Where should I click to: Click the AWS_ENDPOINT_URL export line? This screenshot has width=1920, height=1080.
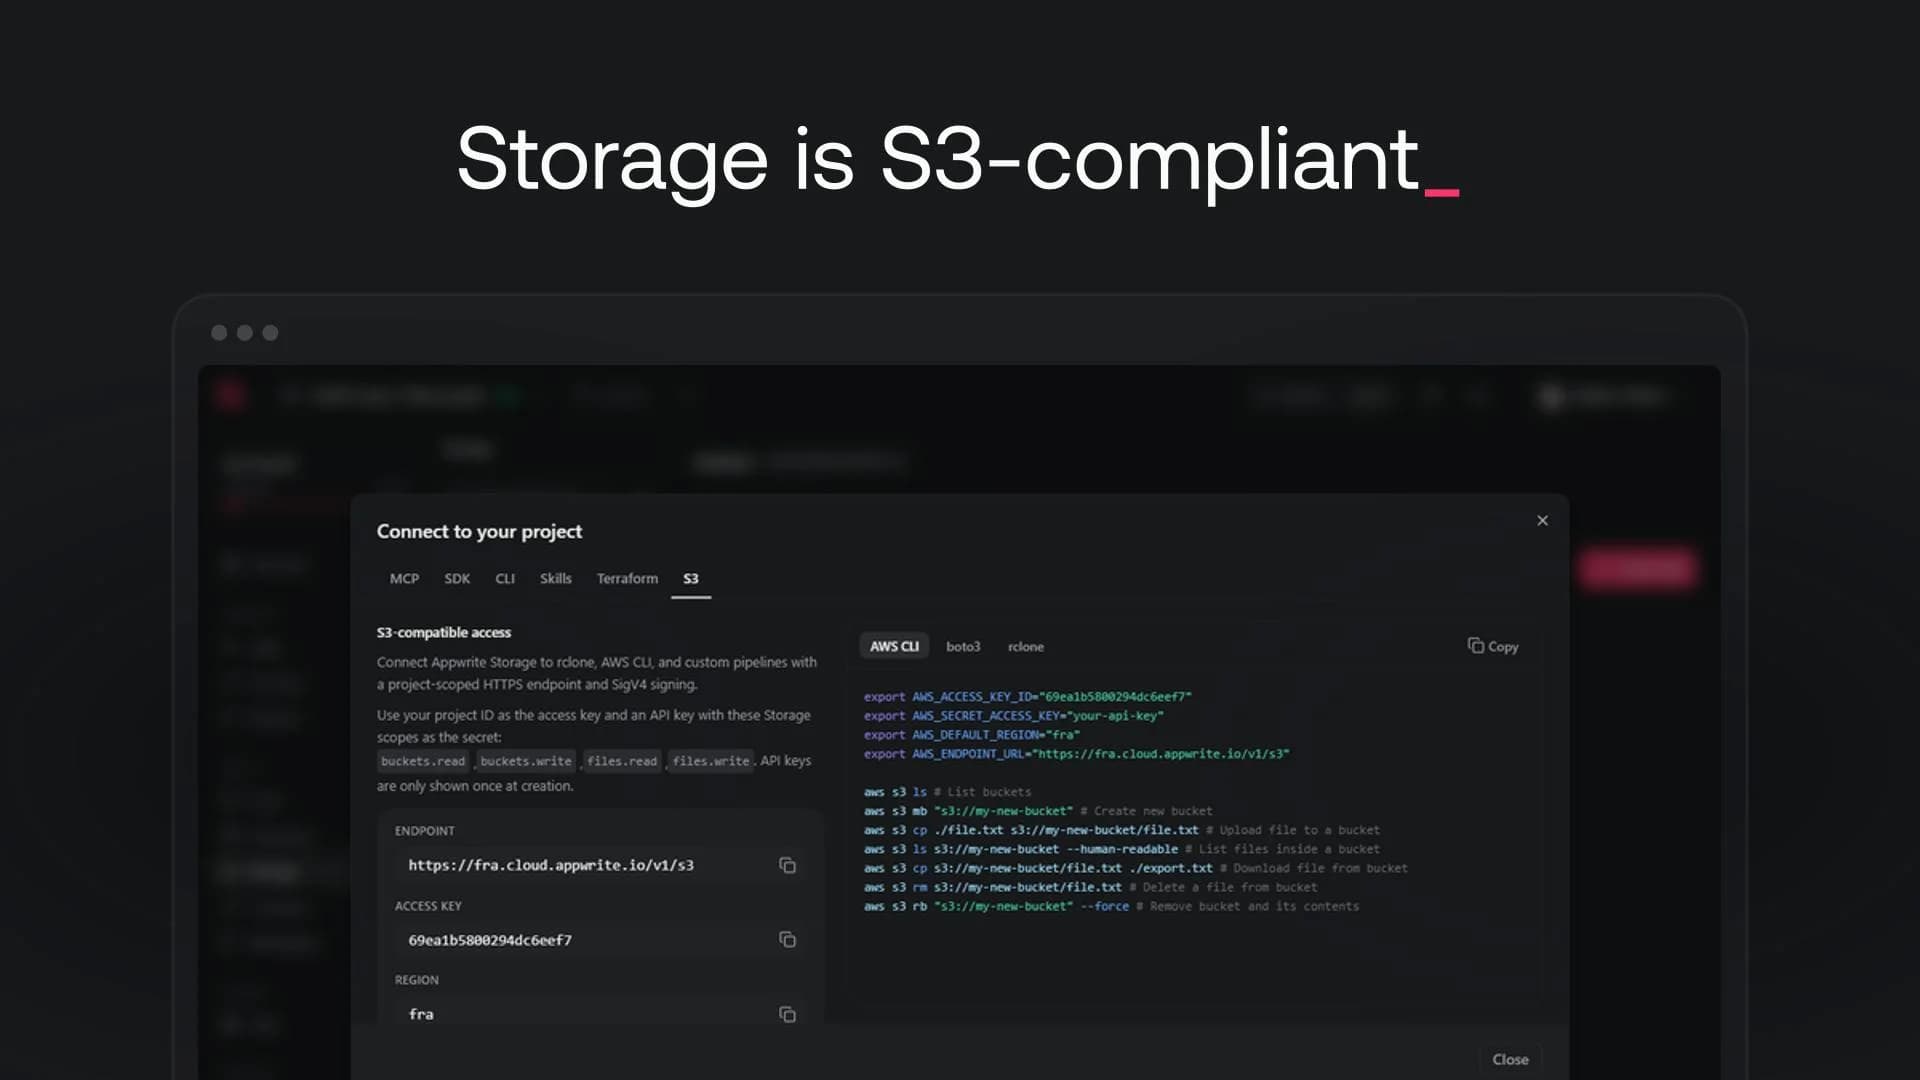point(1077,754)
